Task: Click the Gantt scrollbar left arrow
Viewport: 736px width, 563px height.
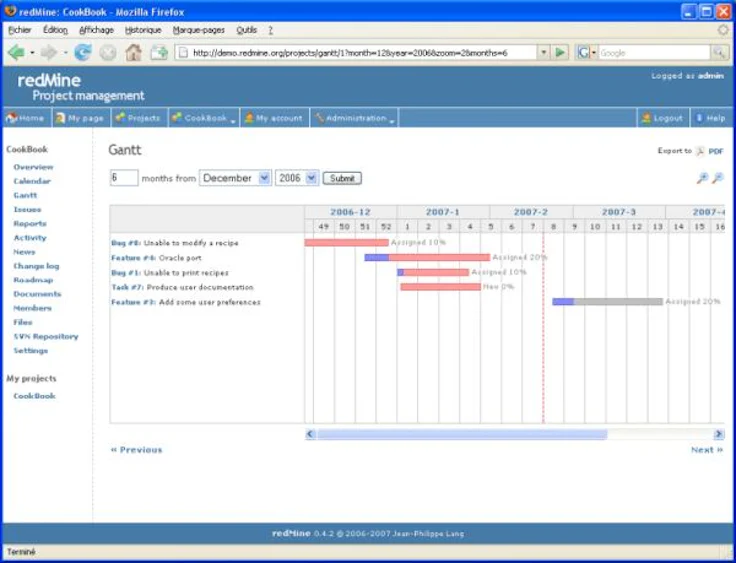Action: pos(310,434)
